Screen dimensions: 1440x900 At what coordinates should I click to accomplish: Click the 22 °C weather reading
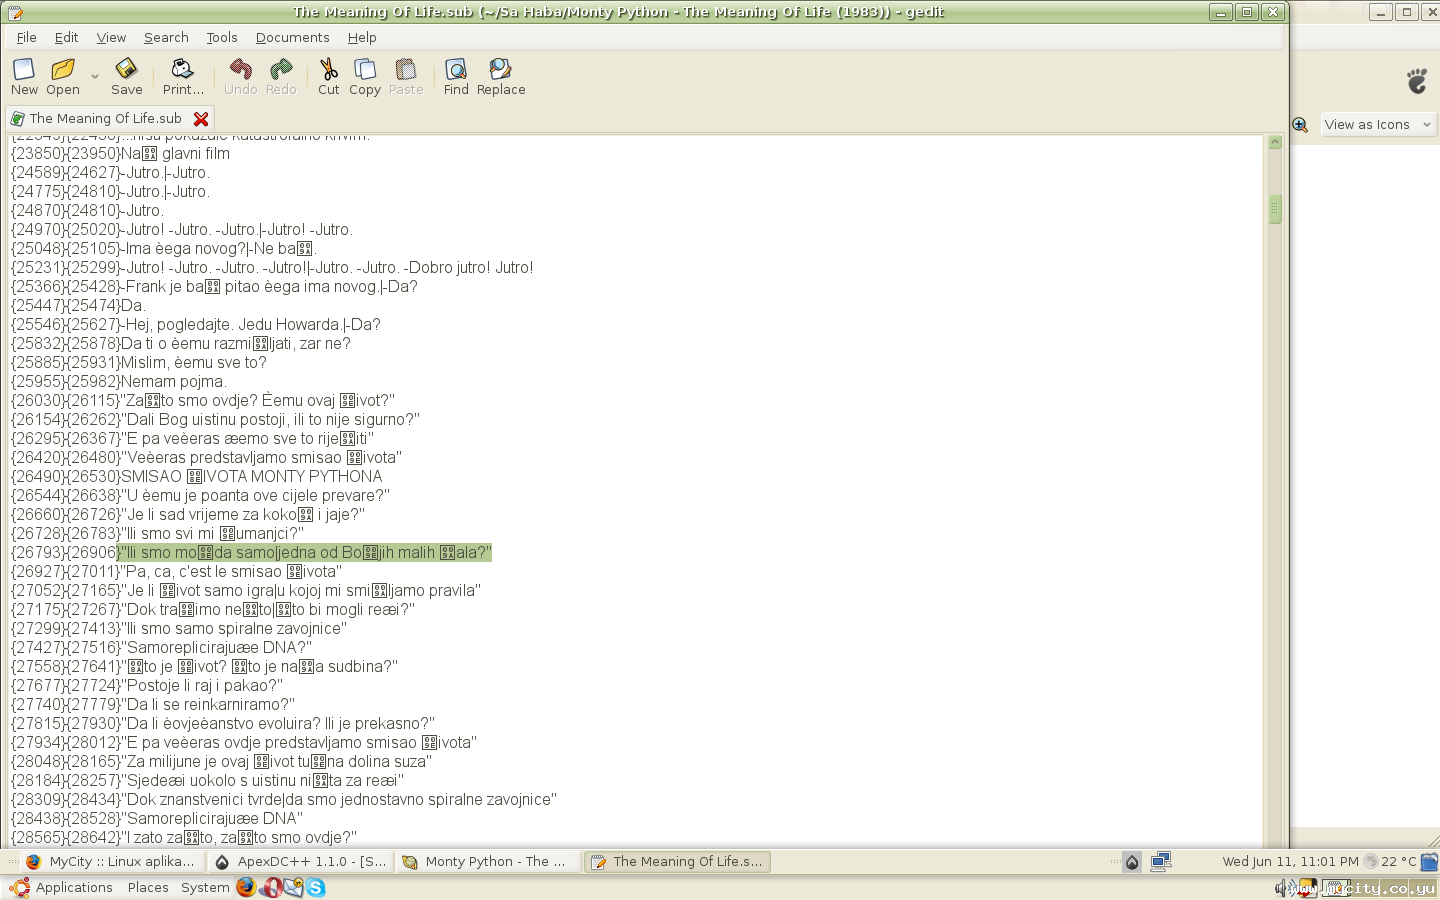[1399, 861]
